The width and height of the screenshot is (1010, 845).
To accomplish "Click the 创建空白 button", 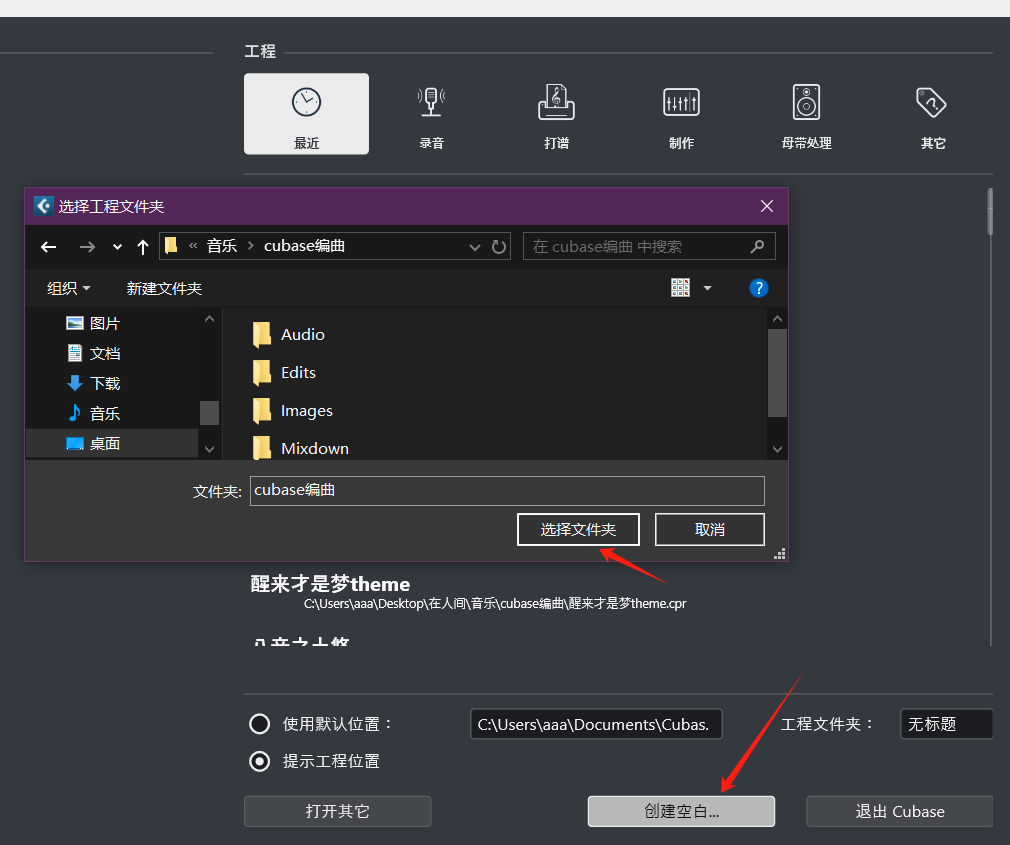I will point(681,811).
